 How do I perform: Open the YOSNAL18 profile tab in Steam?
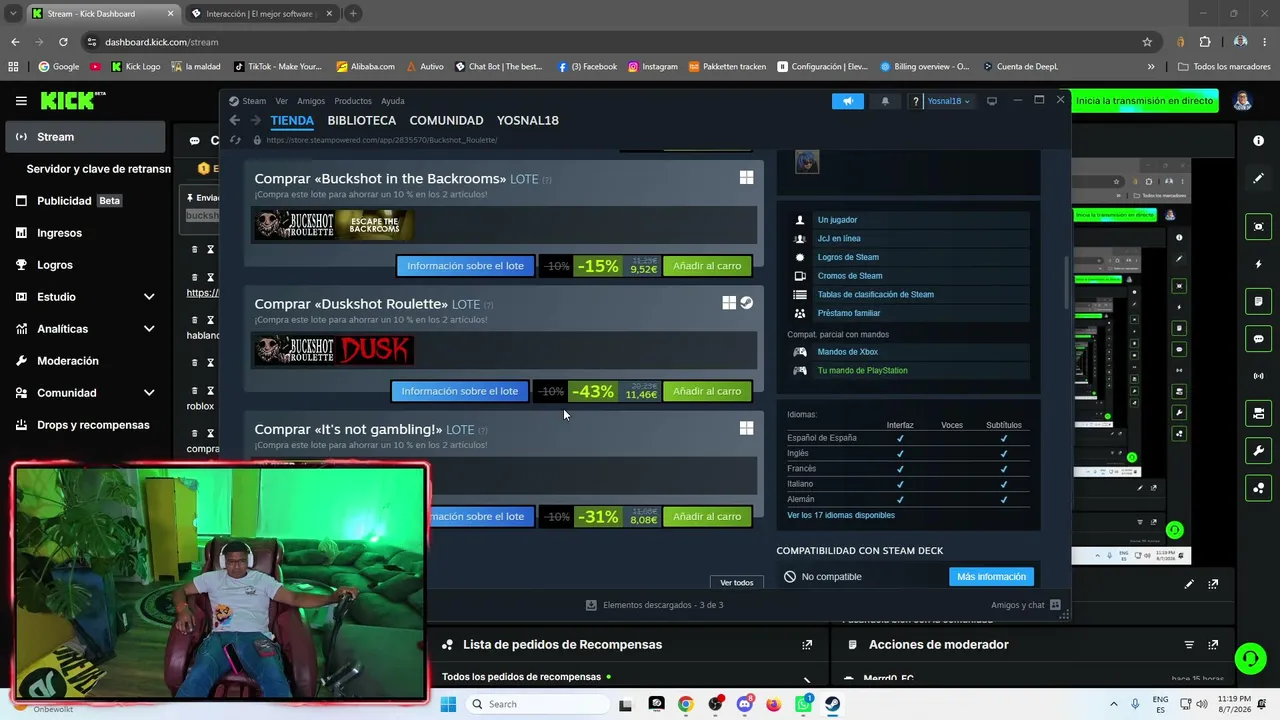click(x=528, y=120)
